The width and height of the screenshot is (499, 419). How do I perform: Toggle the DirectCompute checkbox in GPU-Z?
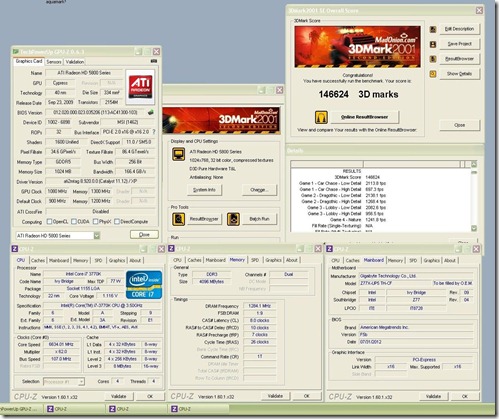pos(117,222)
